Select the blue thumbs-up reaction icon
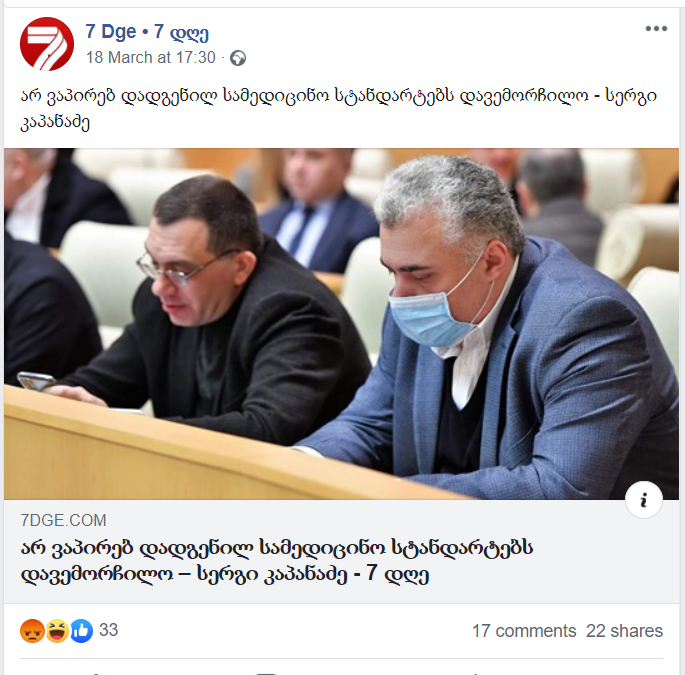Screen dimensions: 685x675 [x=82, y=631]
